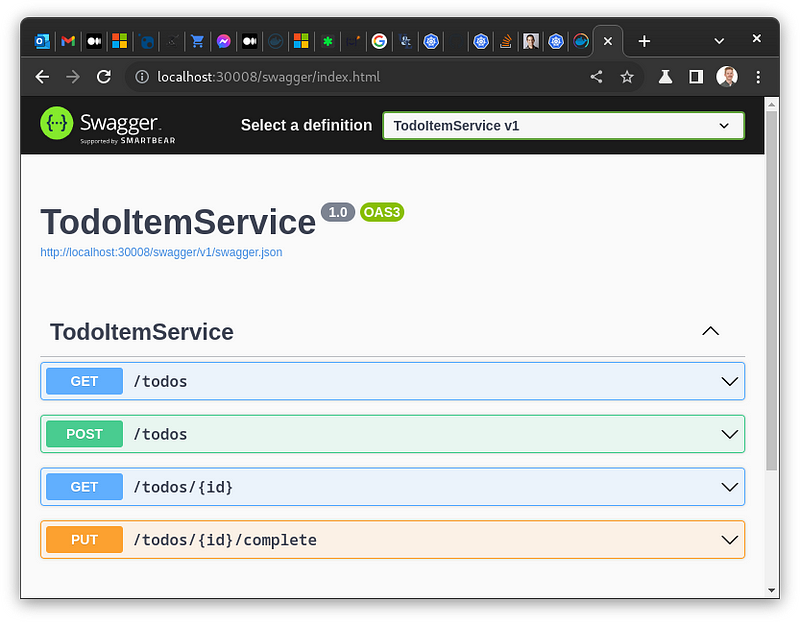Image resolution: width=800 pixels, height=622 pixels.
Task: Click the /todos/{id} path text
Action: click(x=183, y=487)
